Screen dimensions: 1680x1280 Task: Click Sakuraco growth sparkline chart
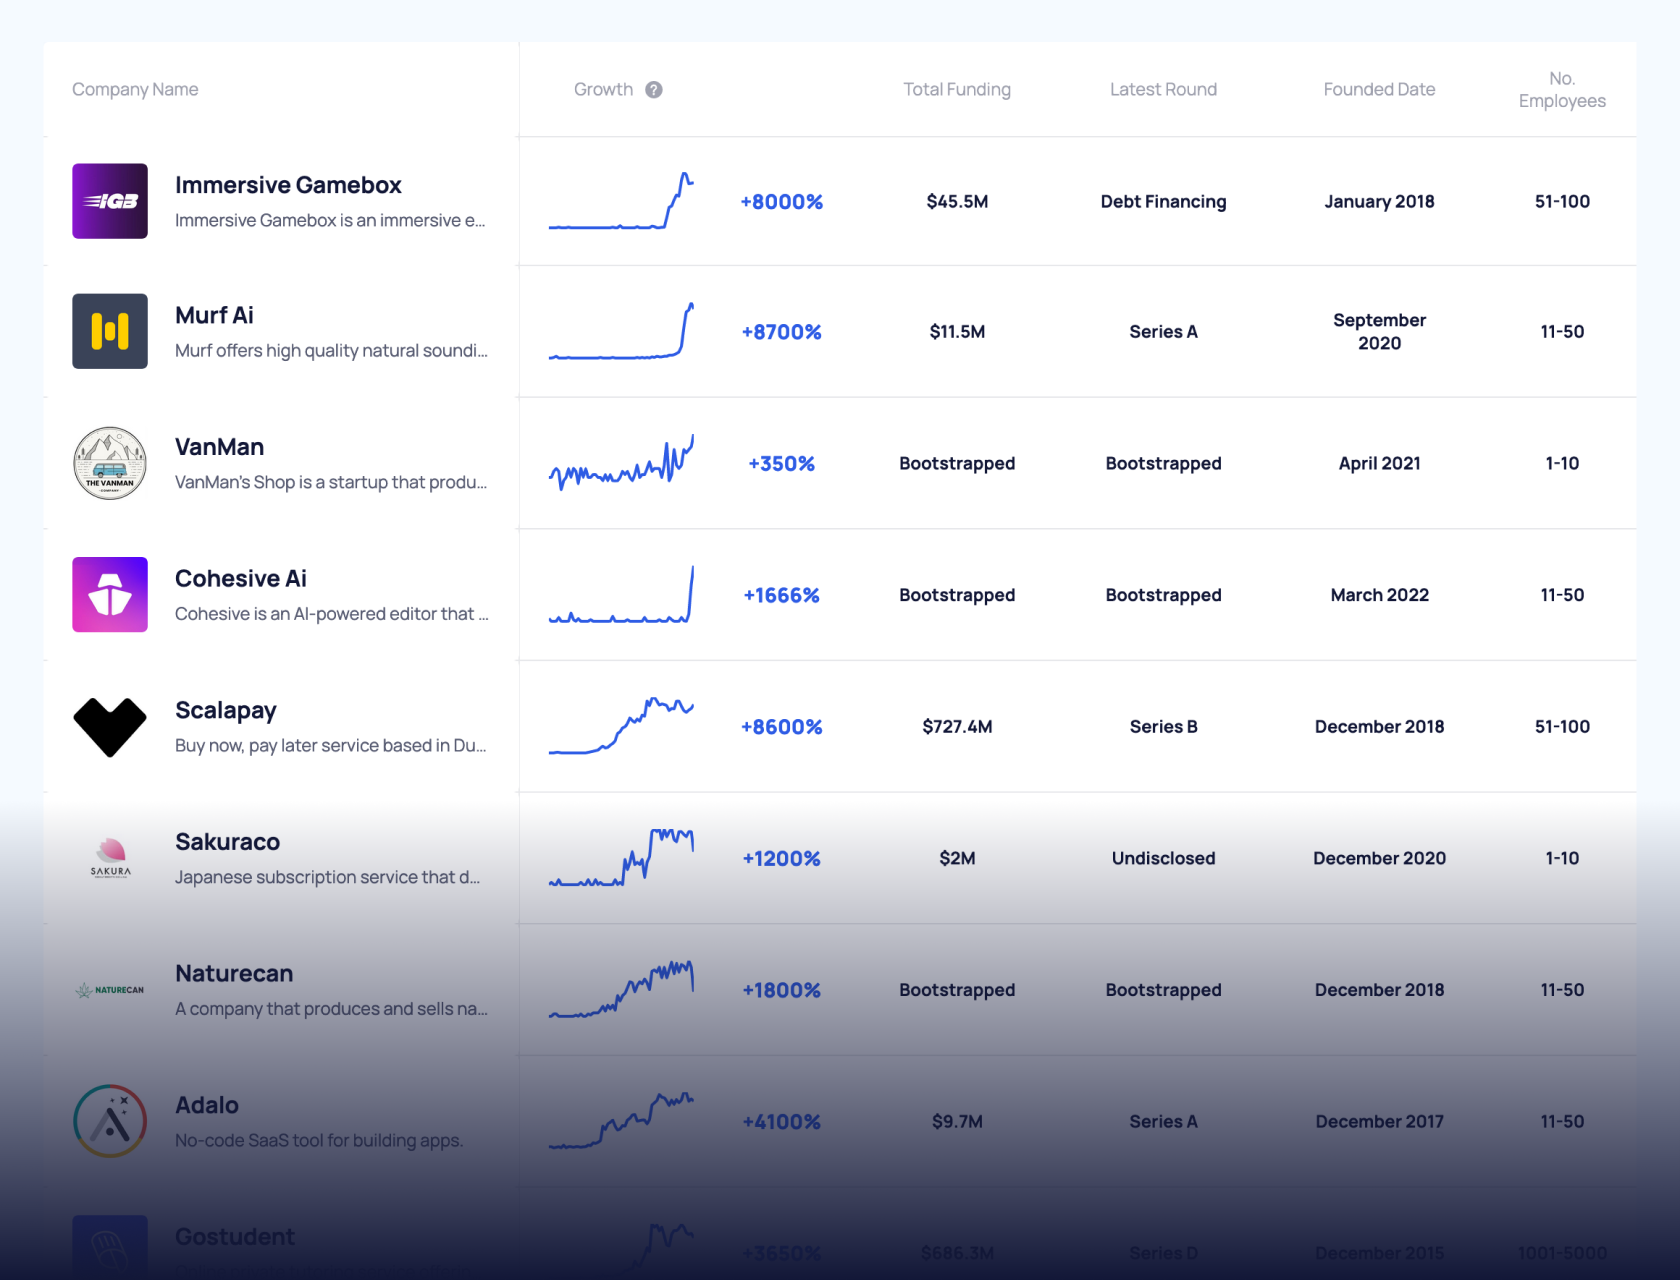621,858
